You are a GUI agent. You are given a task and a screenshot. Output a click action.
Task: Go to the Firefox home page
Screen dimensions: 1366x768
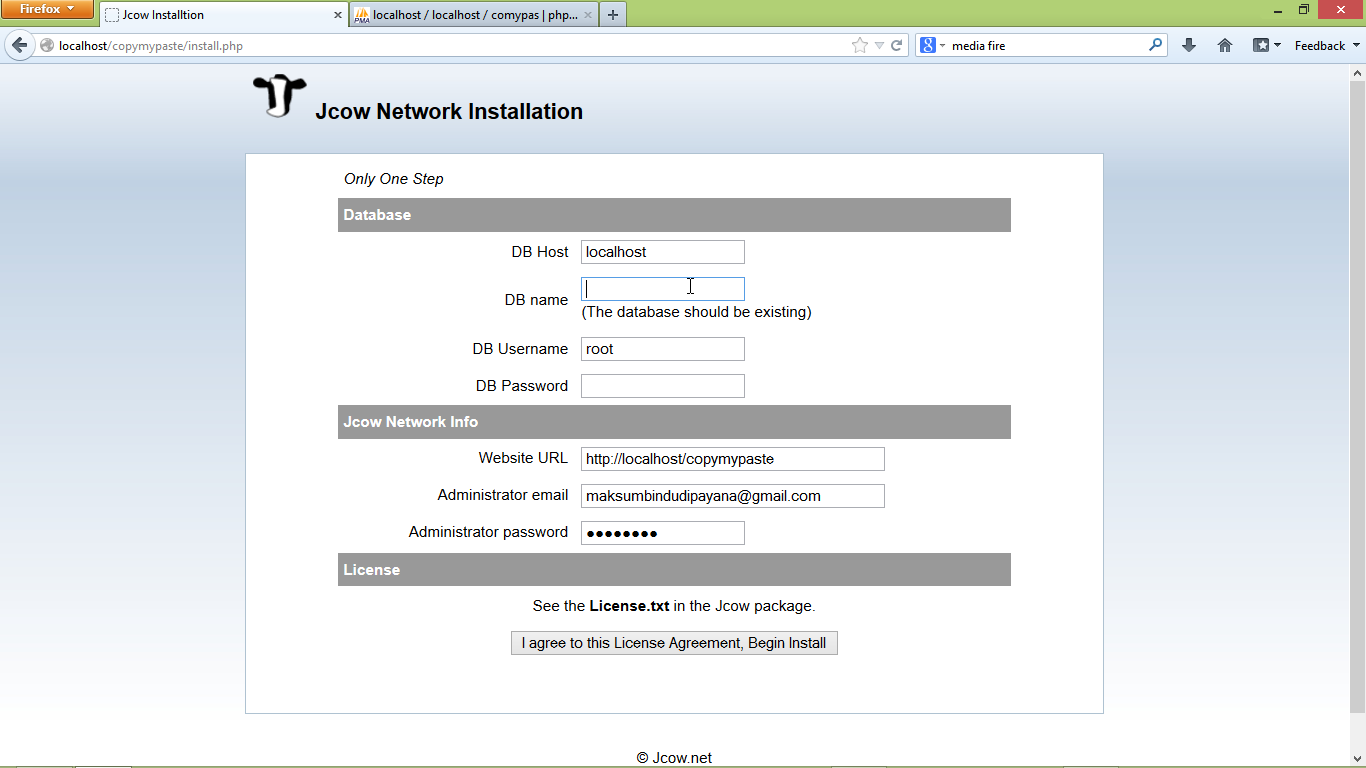[x=1225, y=45]
